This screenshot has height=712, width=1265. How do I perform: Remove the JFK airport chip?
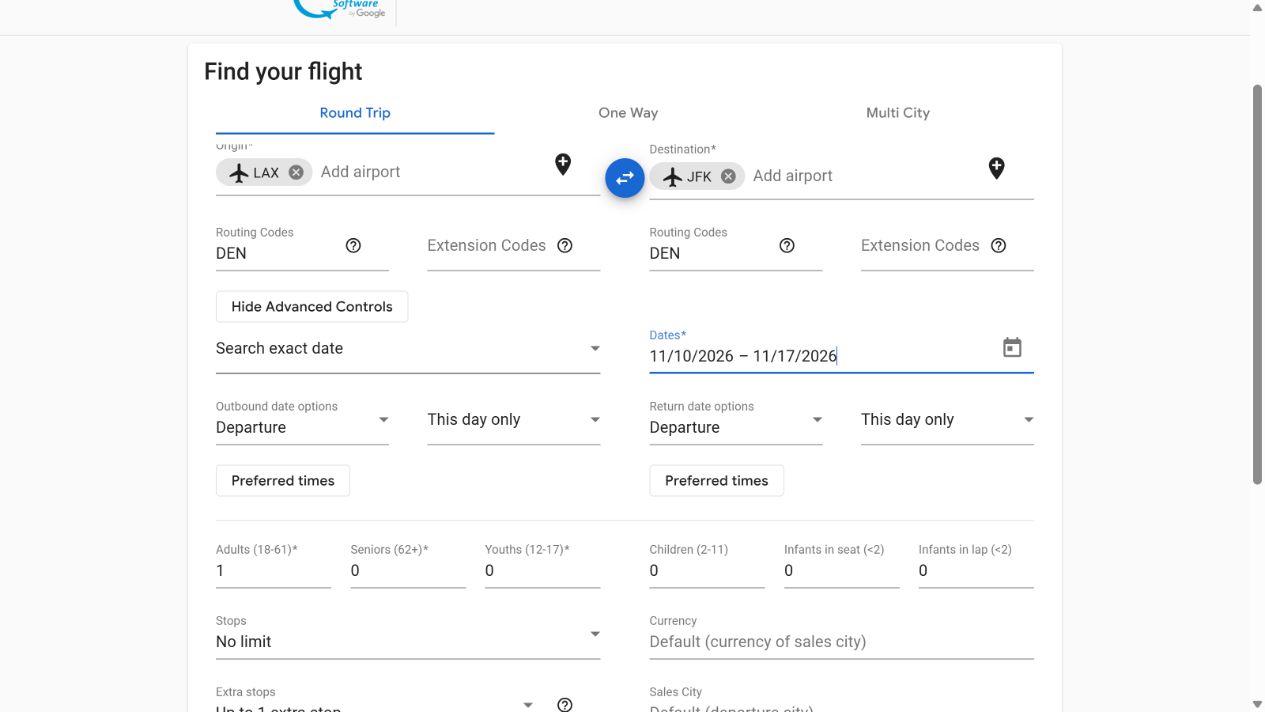click(x=728, y=176)
